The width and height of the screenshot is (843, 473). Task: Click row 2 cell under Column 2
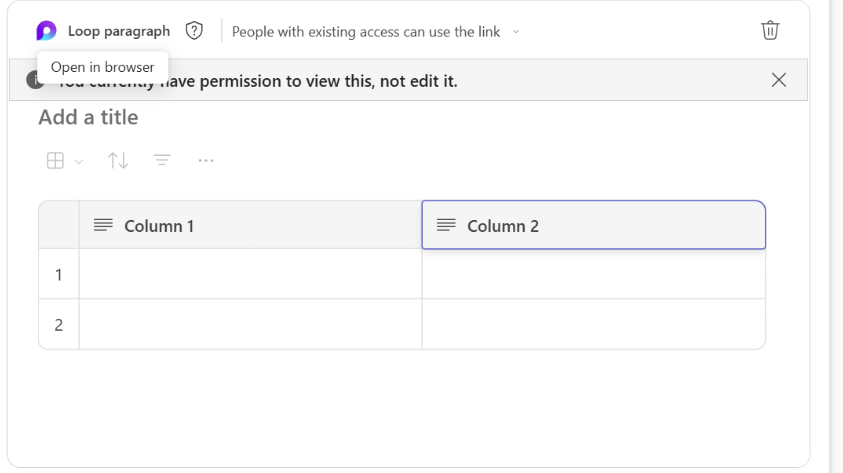(593, 324)
